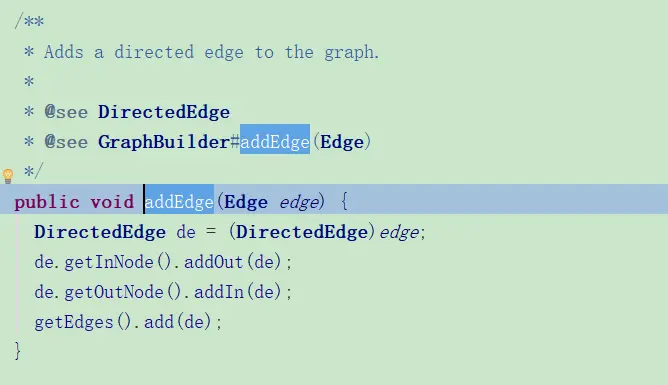Click highlighted addEdge in the Javadoc @see line

(275, 141)
